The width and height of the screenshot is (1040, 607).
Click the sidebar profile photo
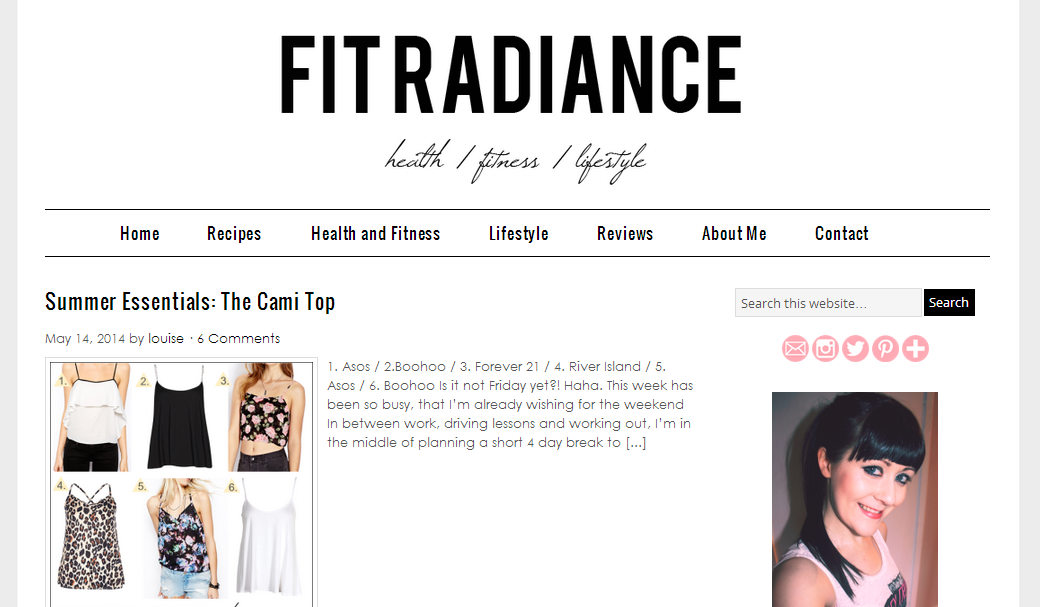click(855, 500)
